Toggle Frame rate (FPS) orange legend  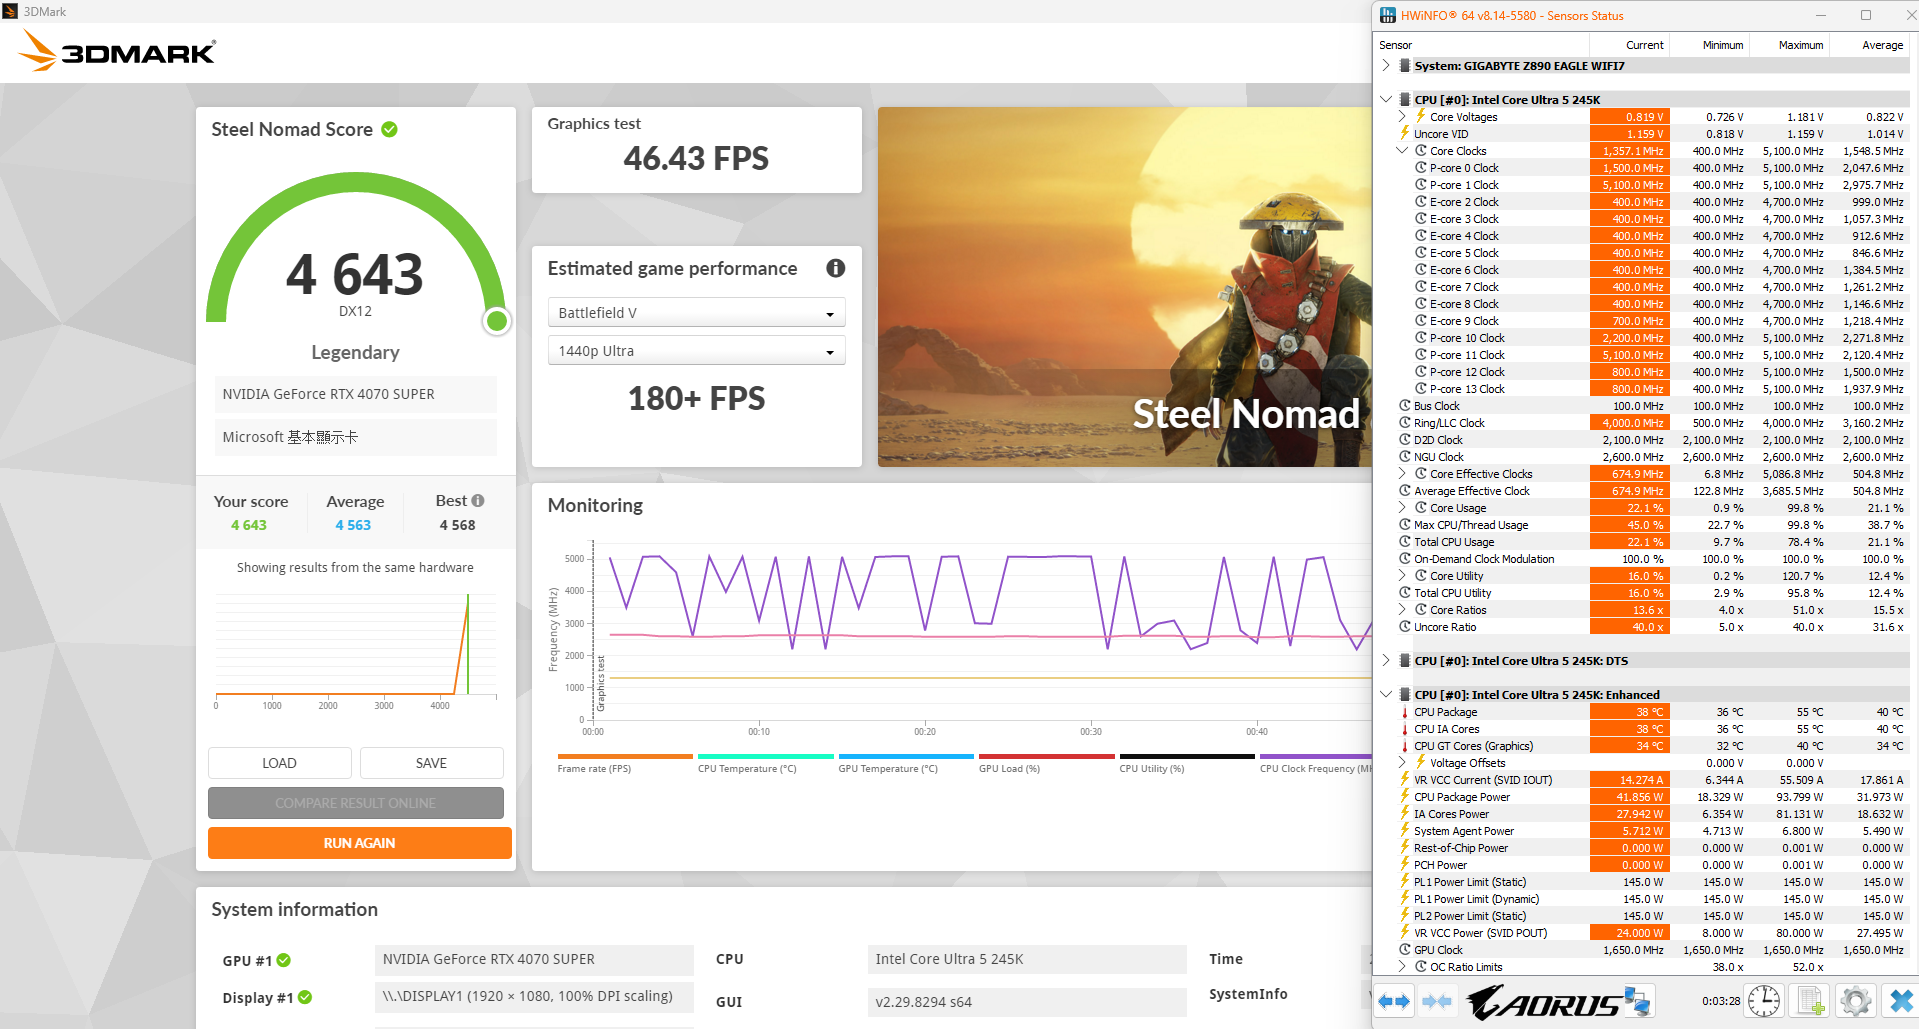tap(625, 763)
